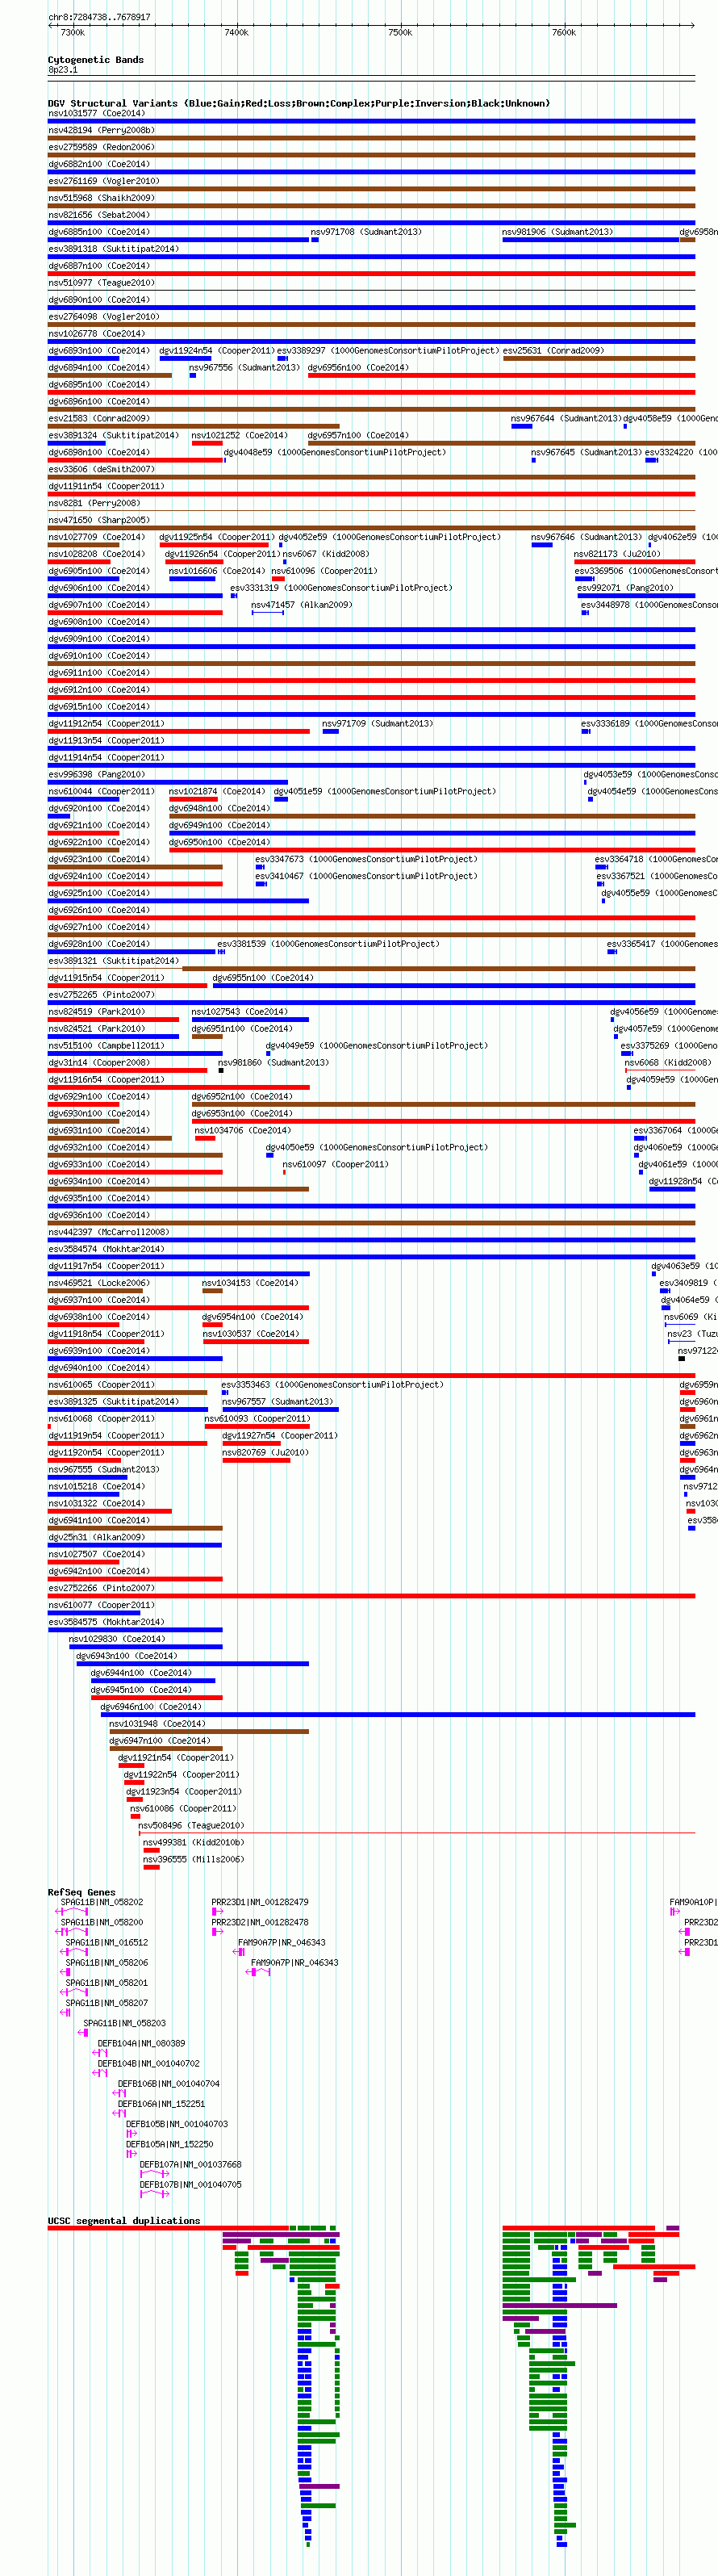Open gene DEFB107B|NM_001040705

190,2185
